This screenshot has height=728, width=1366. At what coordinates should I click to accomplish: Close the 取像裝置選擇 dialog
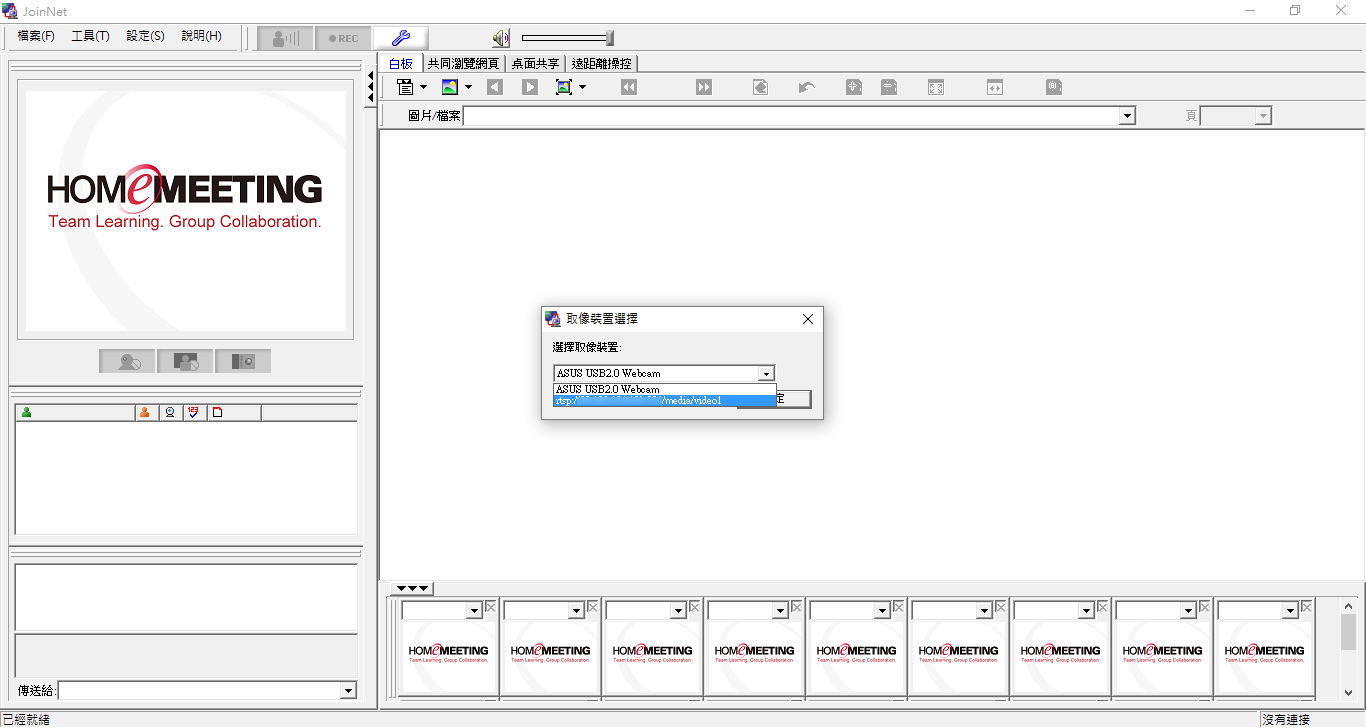click(808, 319)
